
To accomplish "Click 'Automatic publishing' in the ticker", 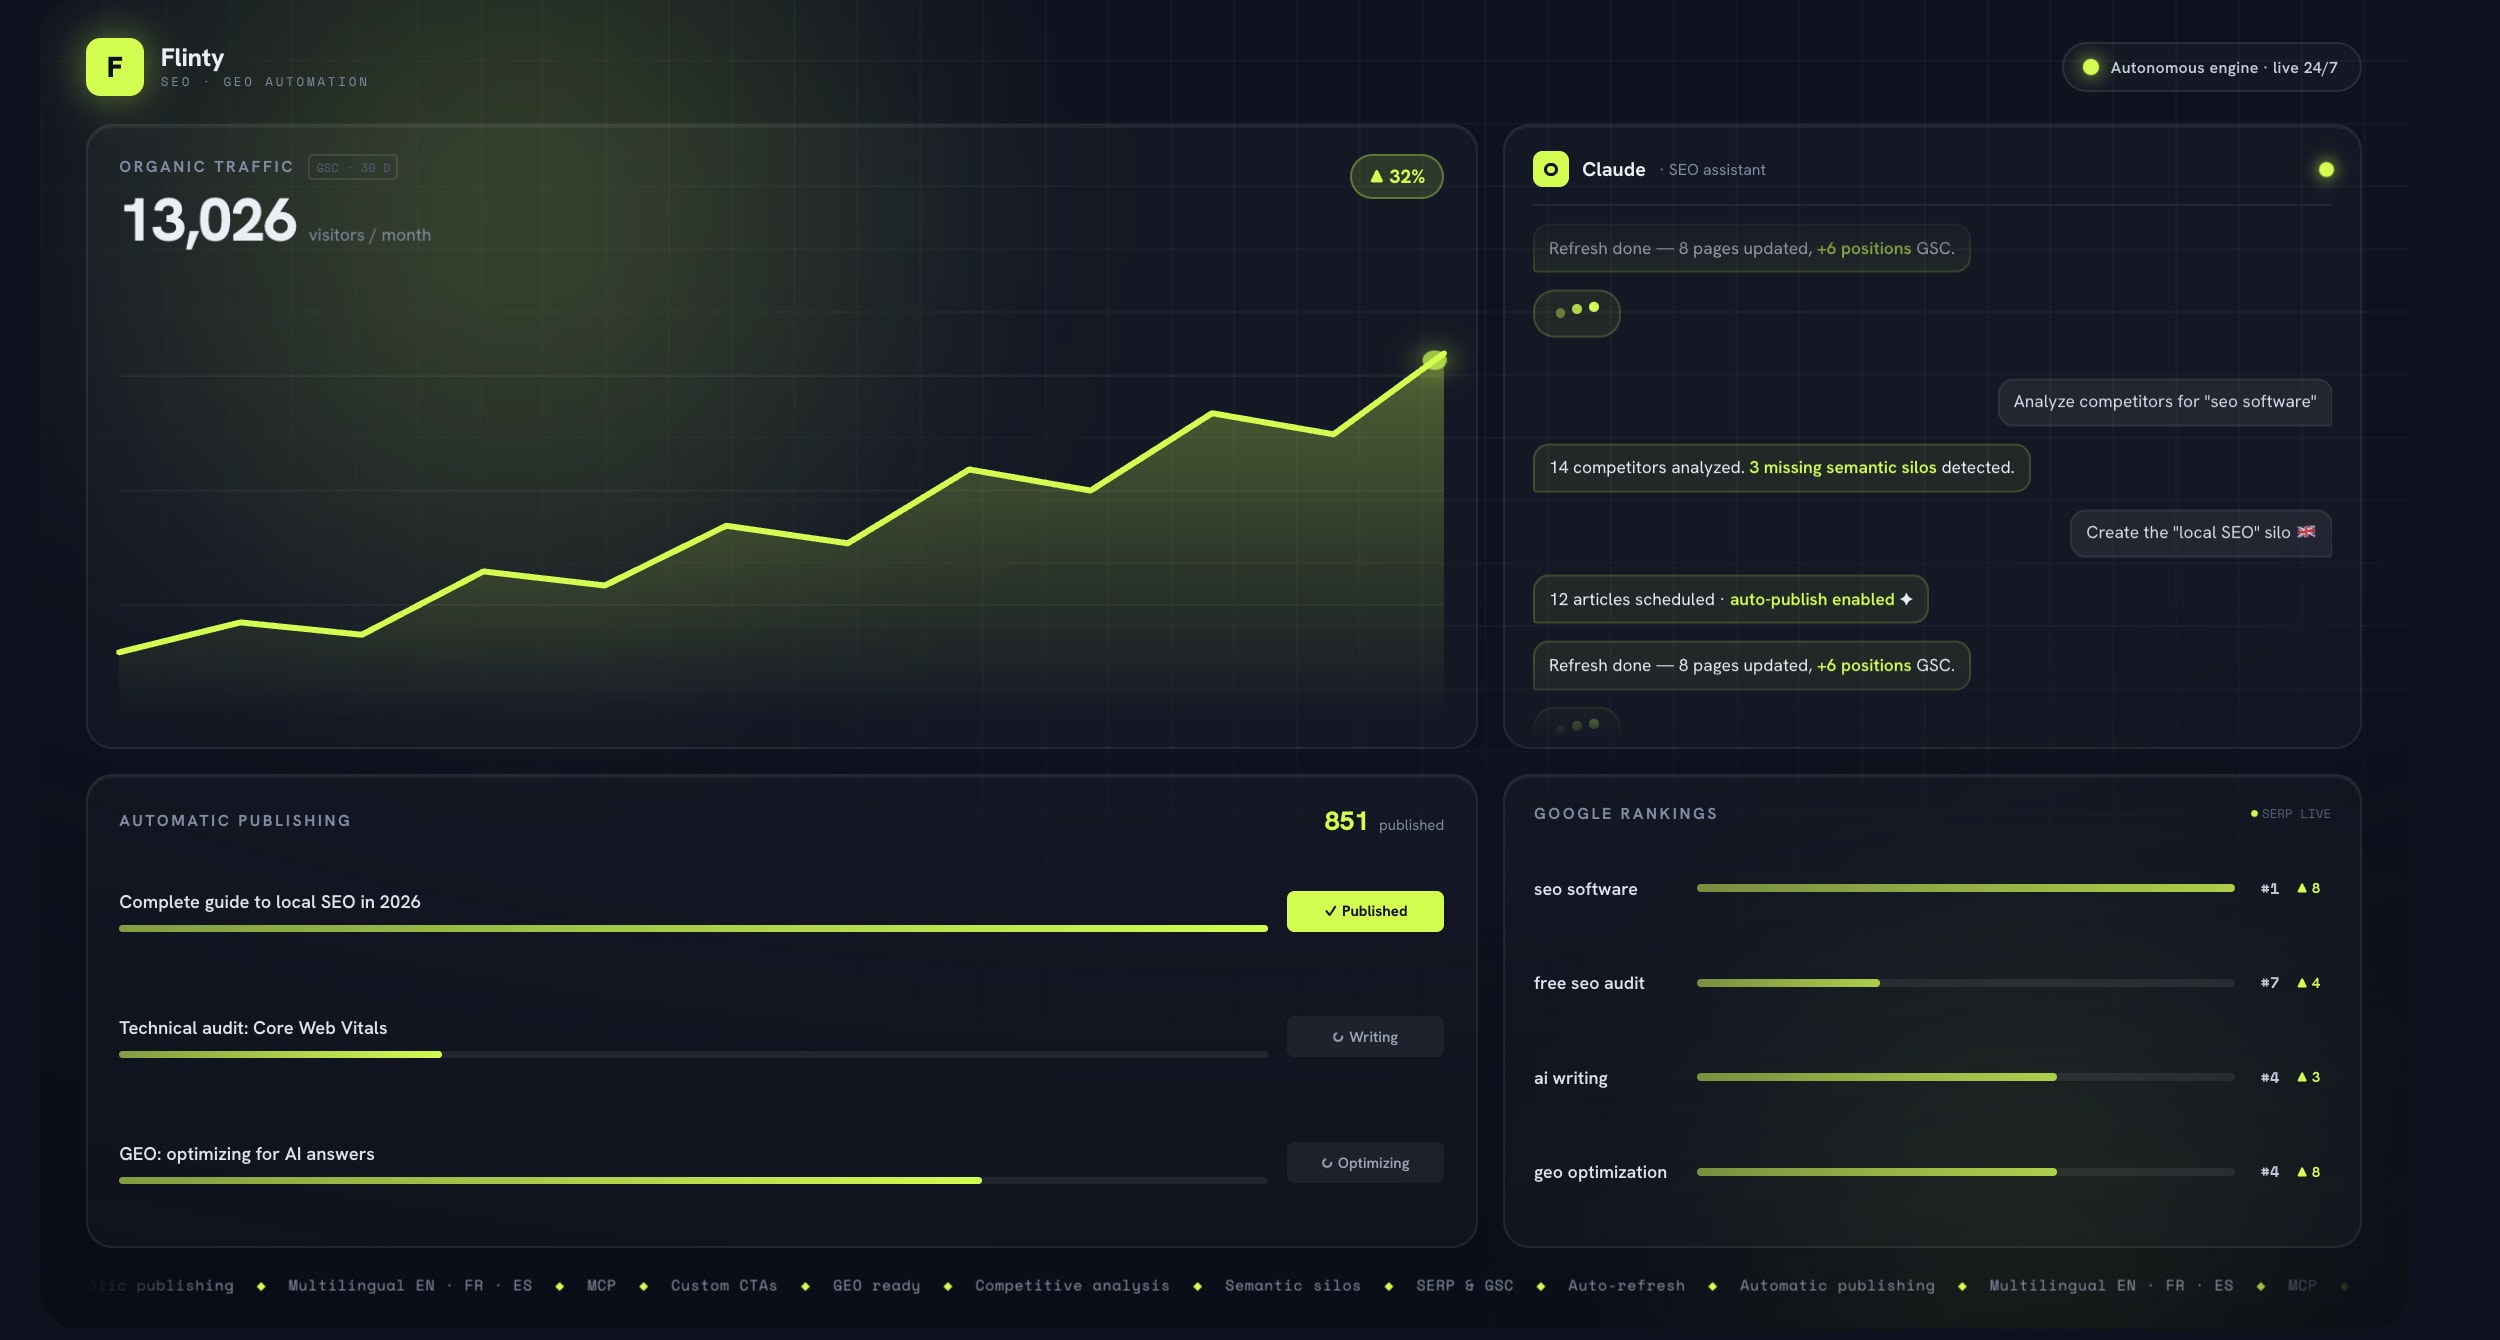I will 1837,1285.
